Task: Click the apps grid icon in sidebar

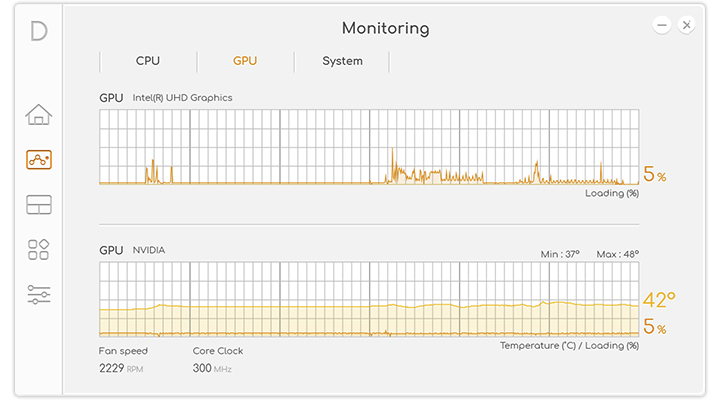Action: click(38, 250)
